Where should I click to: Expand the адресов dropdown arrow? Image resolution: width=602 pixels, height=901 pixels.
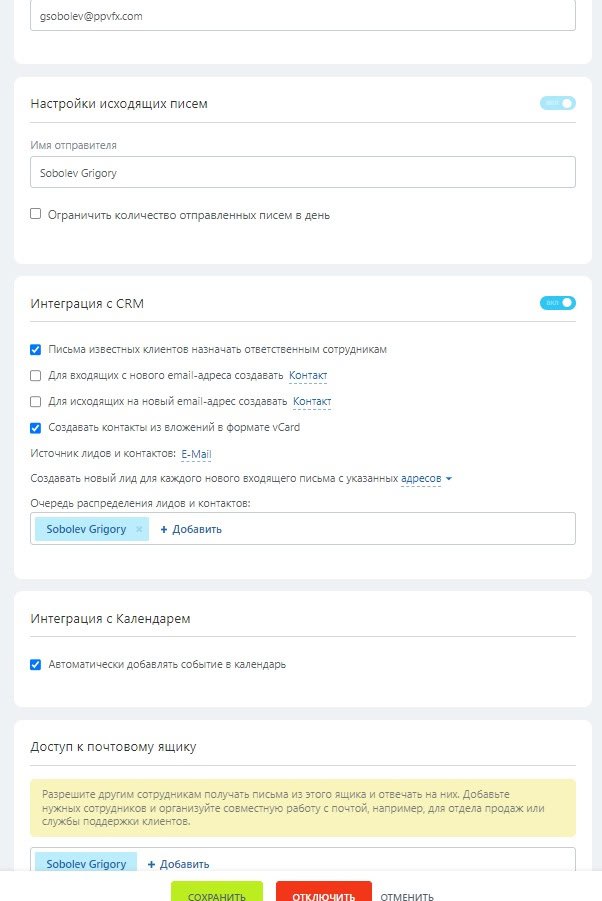tap(448, 479)
